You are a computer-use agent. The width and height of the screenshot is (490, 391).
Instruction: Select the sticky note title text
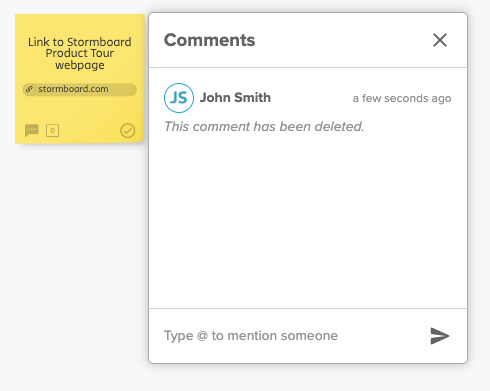80,53
